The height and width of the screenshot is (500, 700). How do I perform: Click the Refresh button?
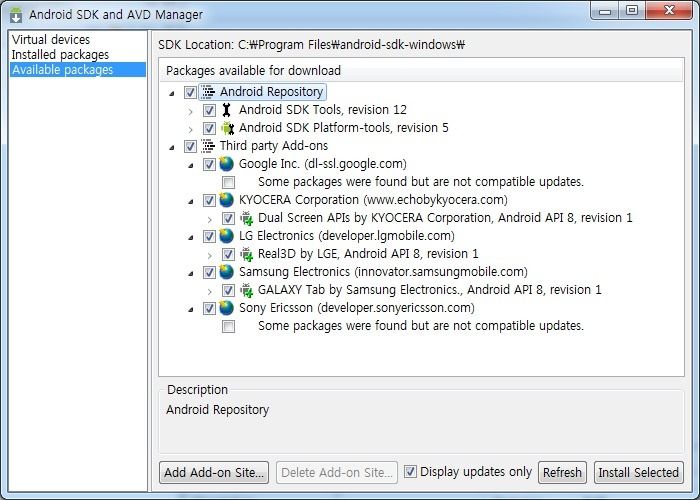tap(562, 472)
